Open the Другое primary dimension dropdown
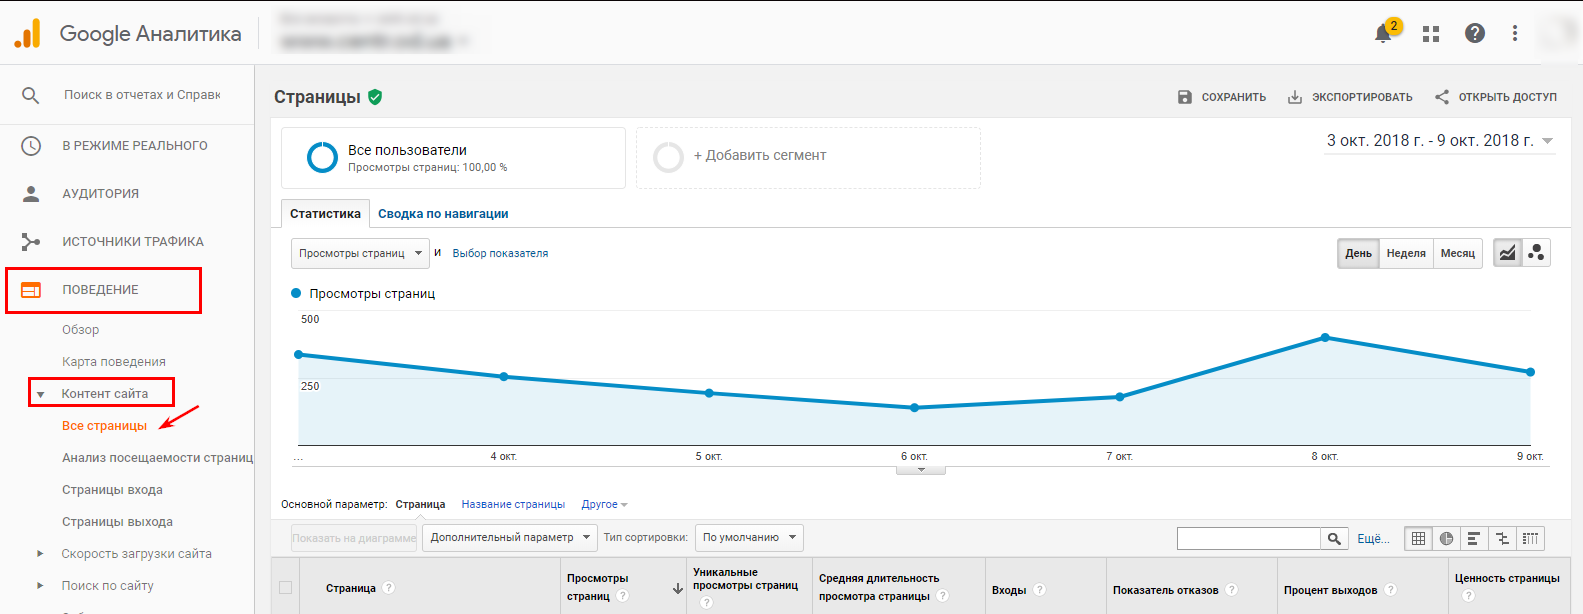Image resolution: width=1583 pixels, height=614 pixels. tap(604, 505)
